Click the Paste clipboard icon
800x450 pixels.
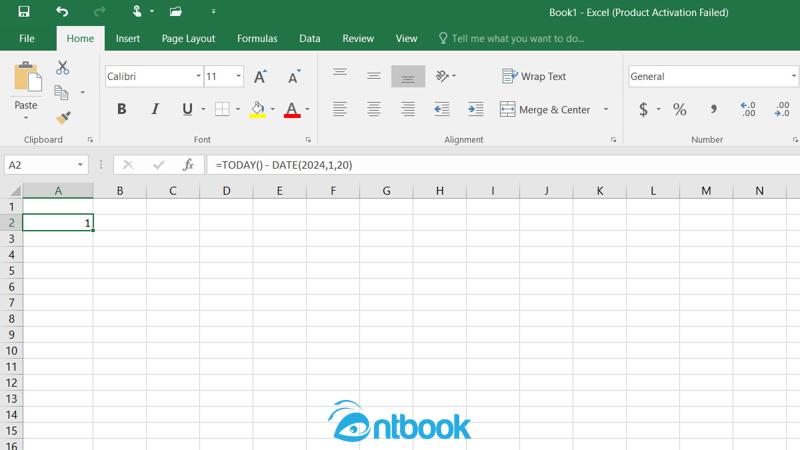click(x=27, y=79)
